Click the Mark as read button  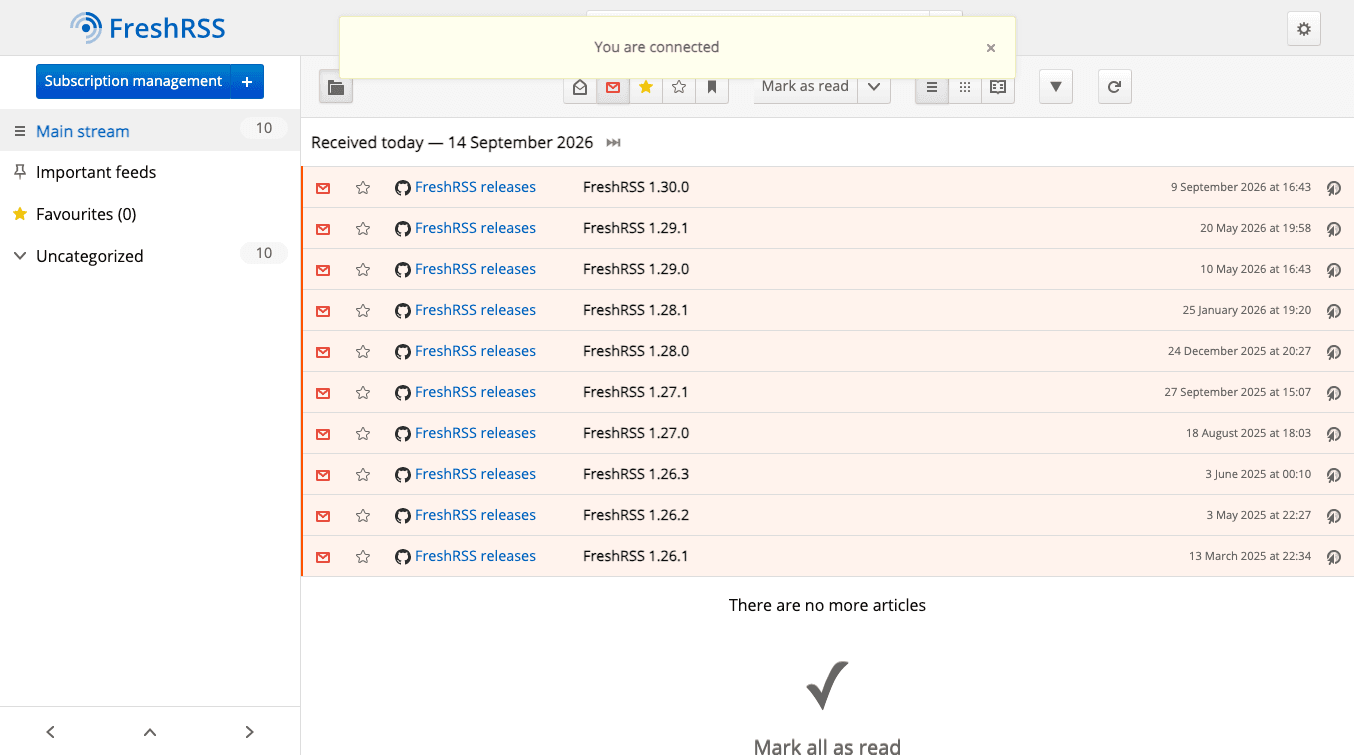click(x=805, y=87)
